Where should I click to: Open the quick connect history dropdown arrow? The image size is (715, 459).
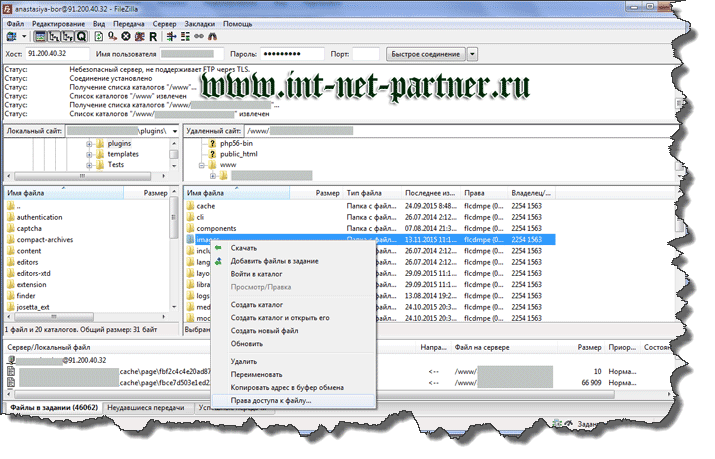(x=472, y=54)
